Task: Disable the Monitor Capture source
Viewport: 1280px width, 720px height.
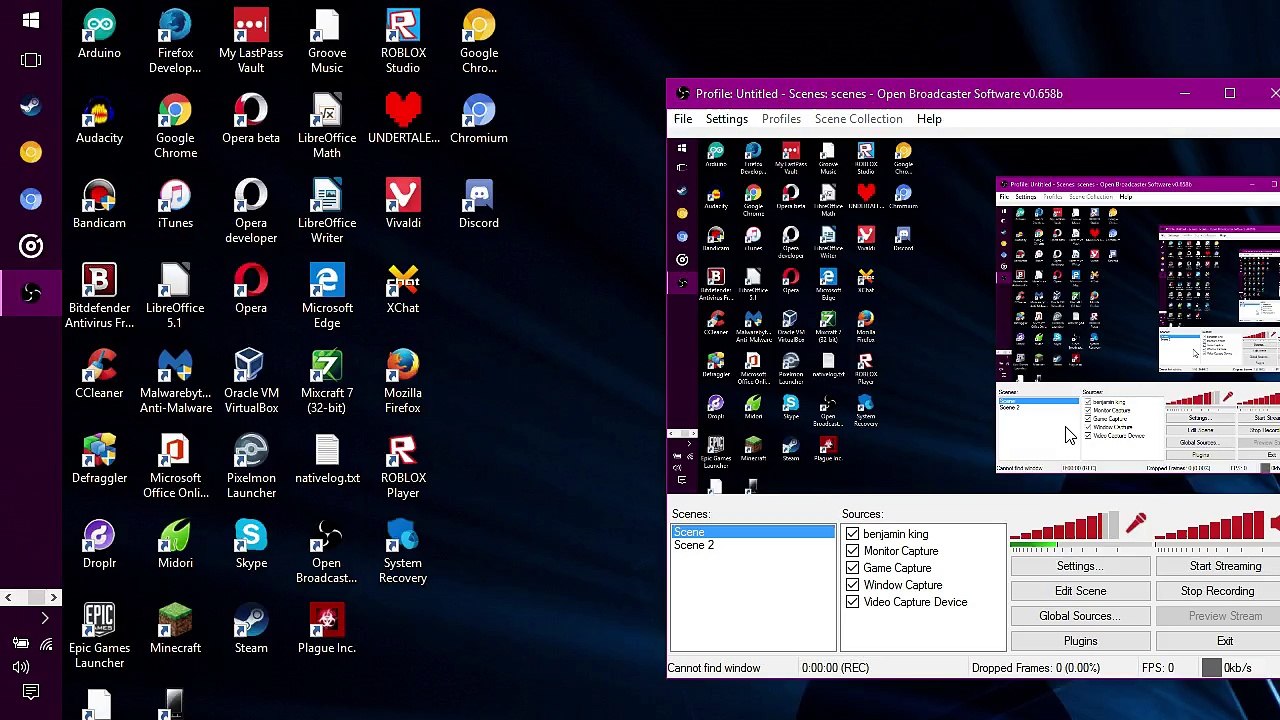Action: 852,551
